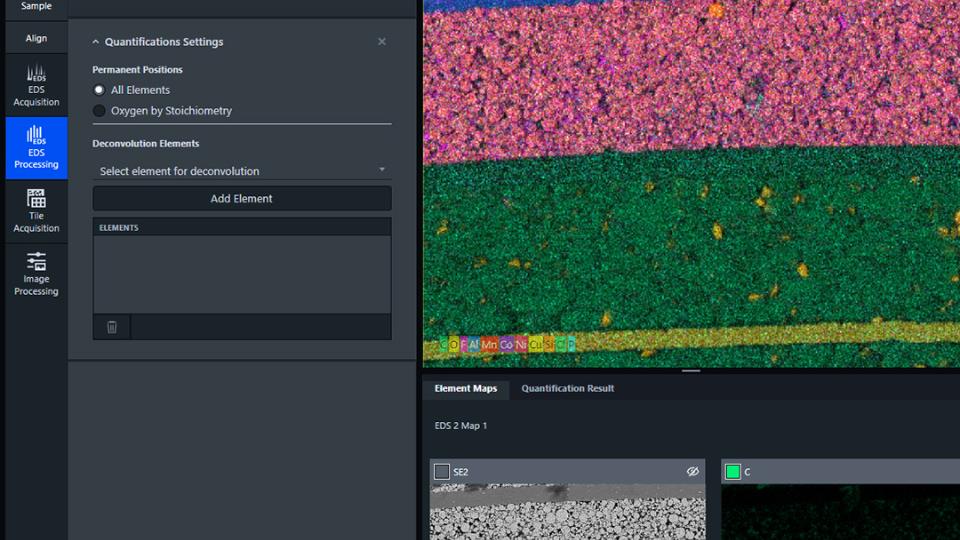Open the Tile Acquisition workspace
This screenshot has width=960, height=540.
36,211
